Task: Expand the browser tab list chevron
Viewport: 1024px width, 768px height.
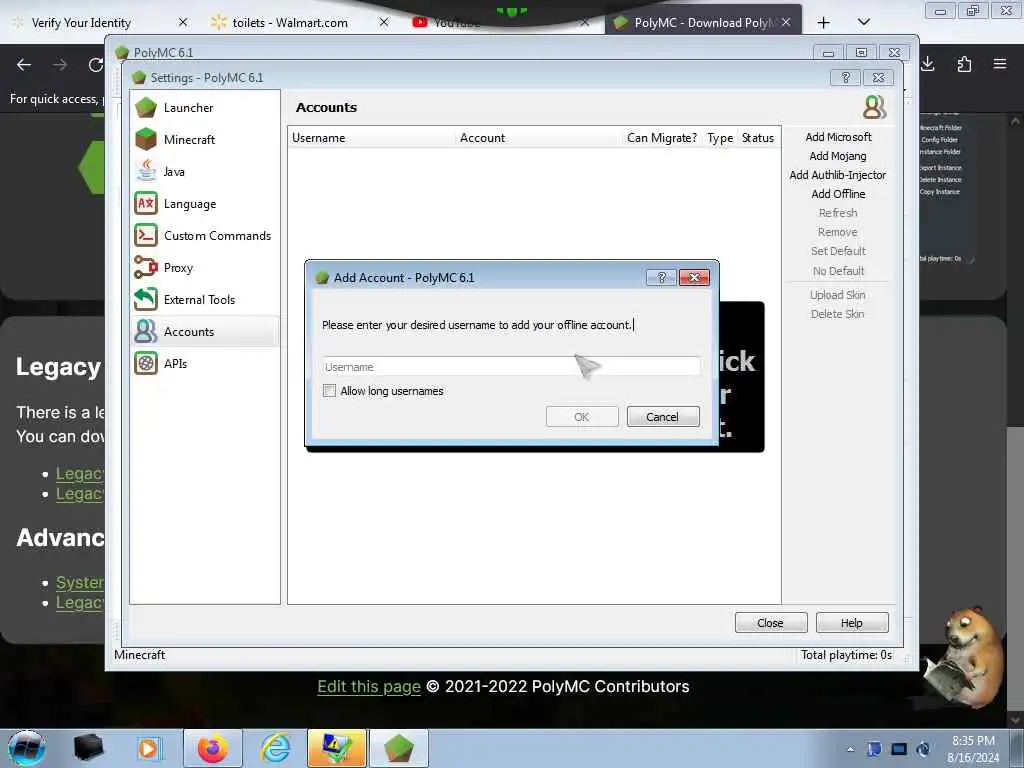Action: 863,22
